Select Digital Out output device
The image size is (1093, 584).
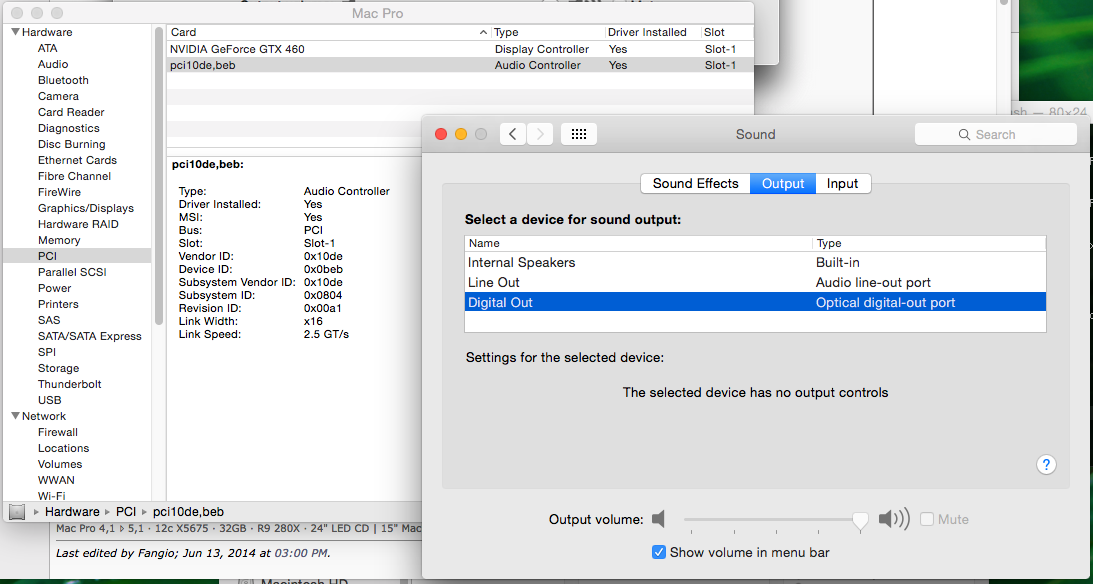click(x=755, y=302)
